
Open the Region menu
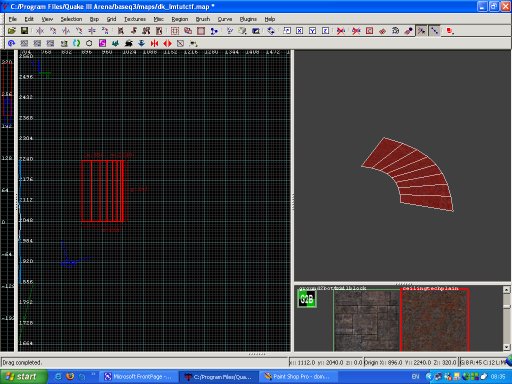pos(180,19)
